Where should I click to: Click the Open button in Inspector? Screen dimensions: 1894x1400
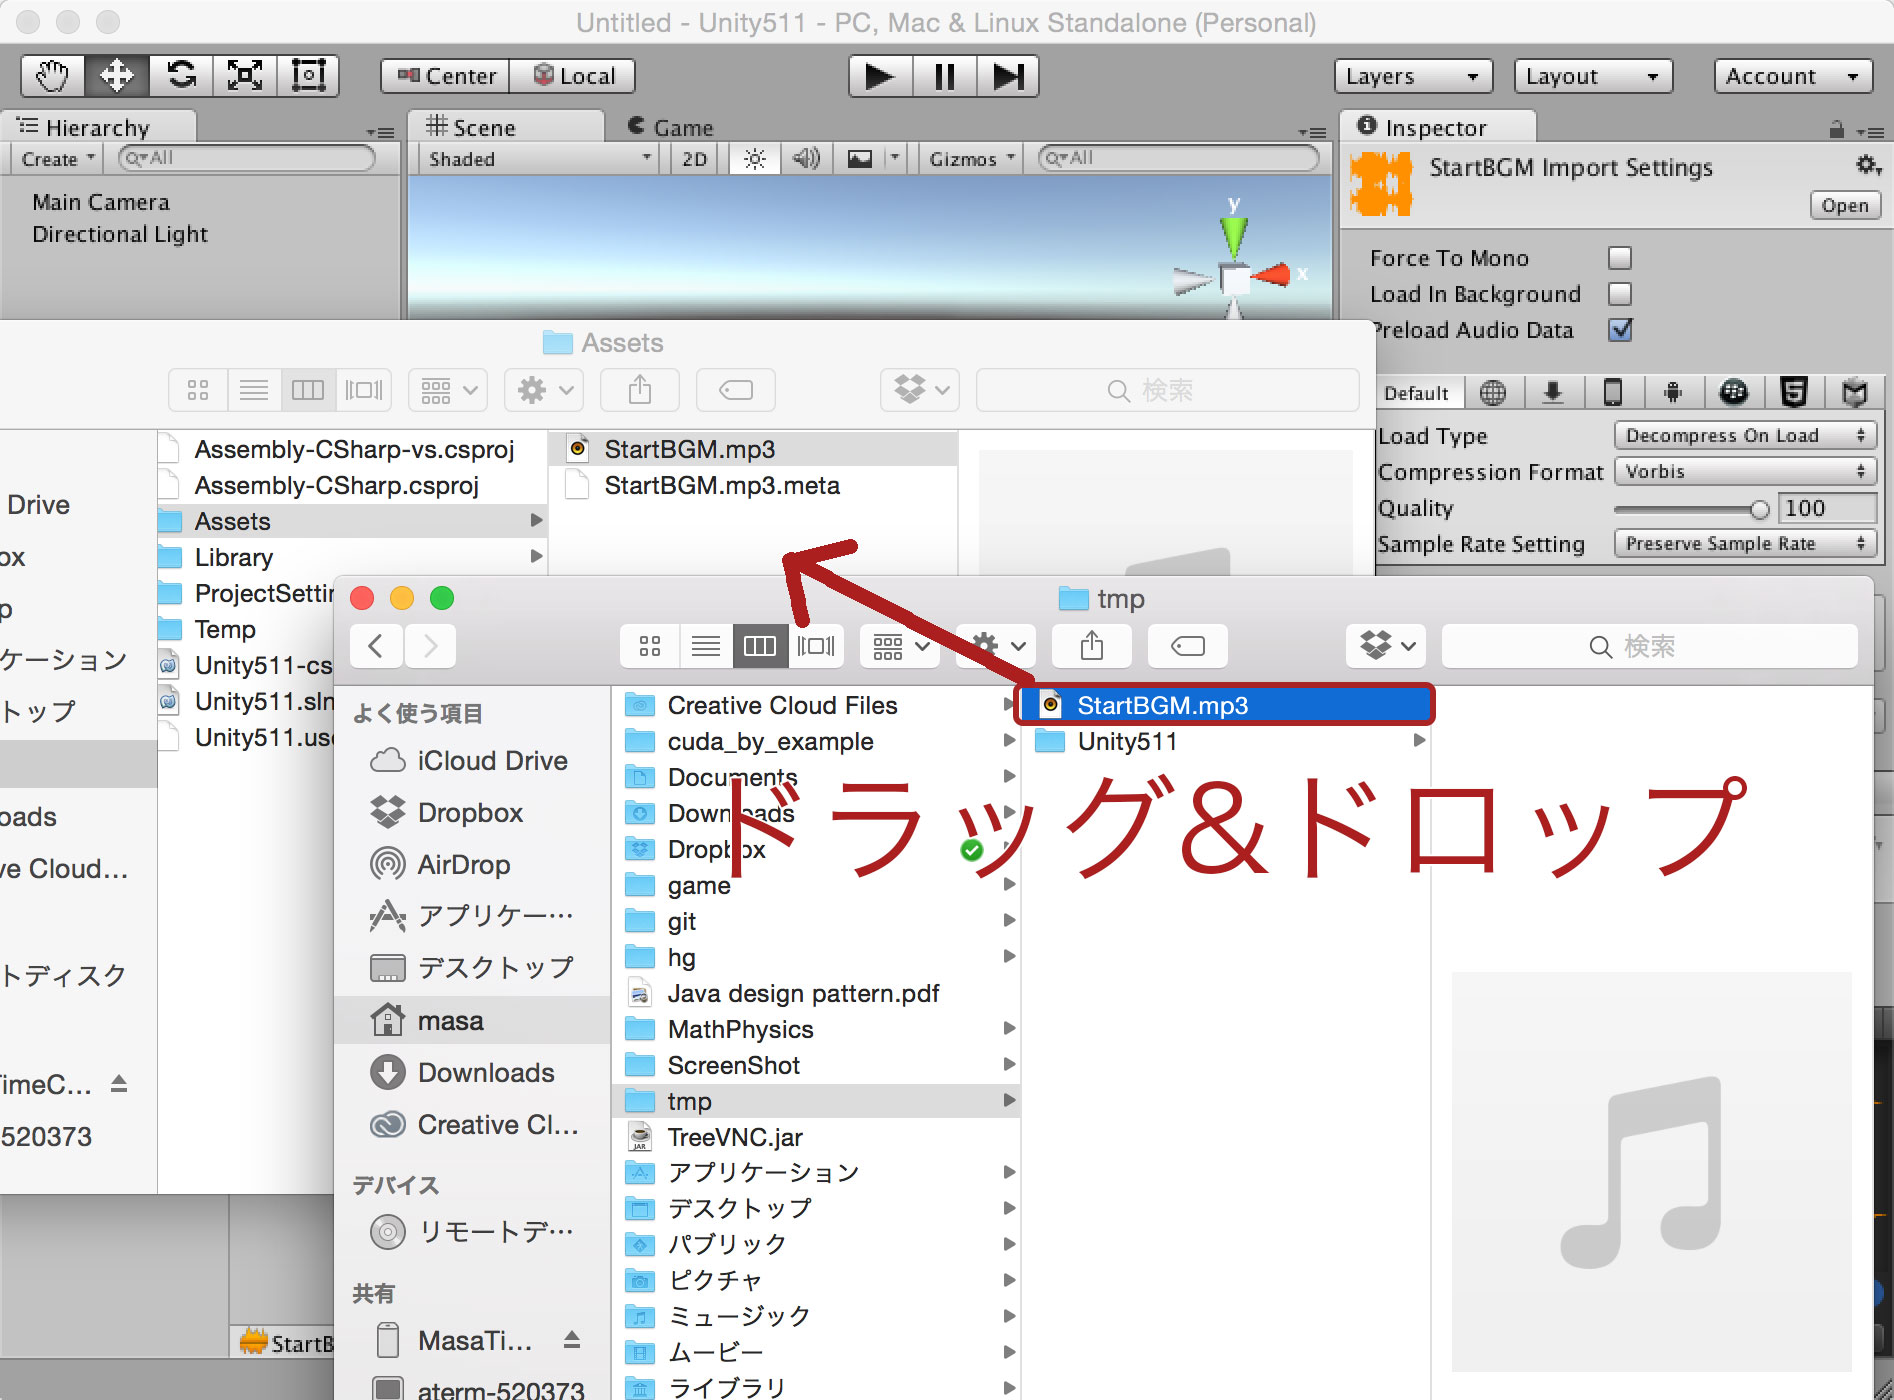[x=1845, y=205]
